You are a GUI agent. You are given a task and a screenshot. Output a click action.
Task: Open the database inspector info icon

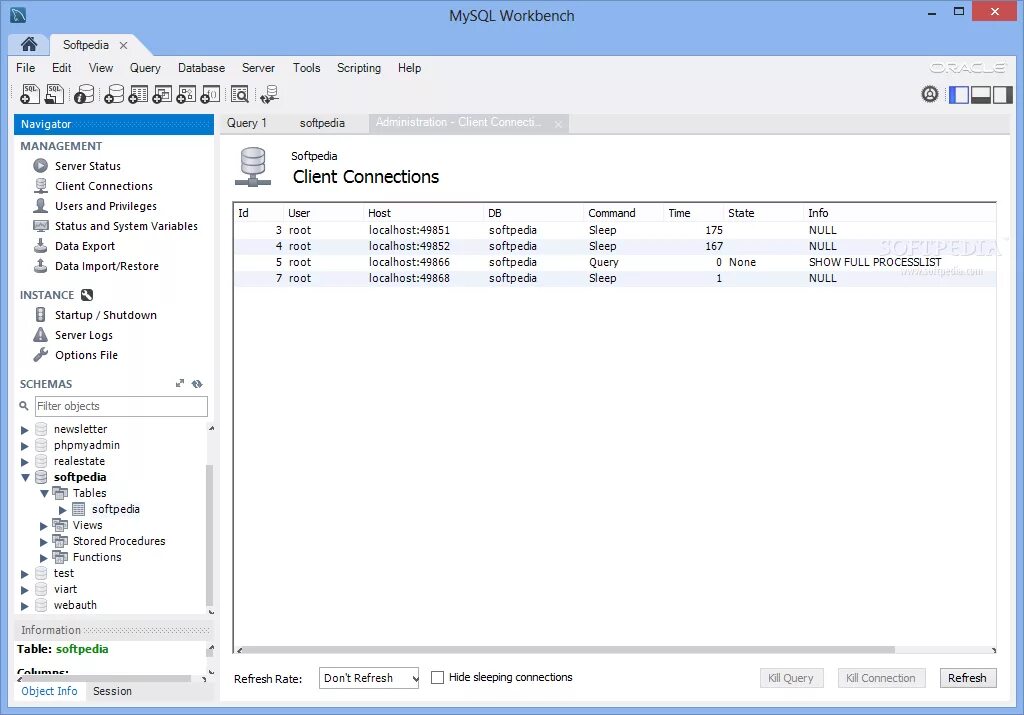tap(84, 94)
